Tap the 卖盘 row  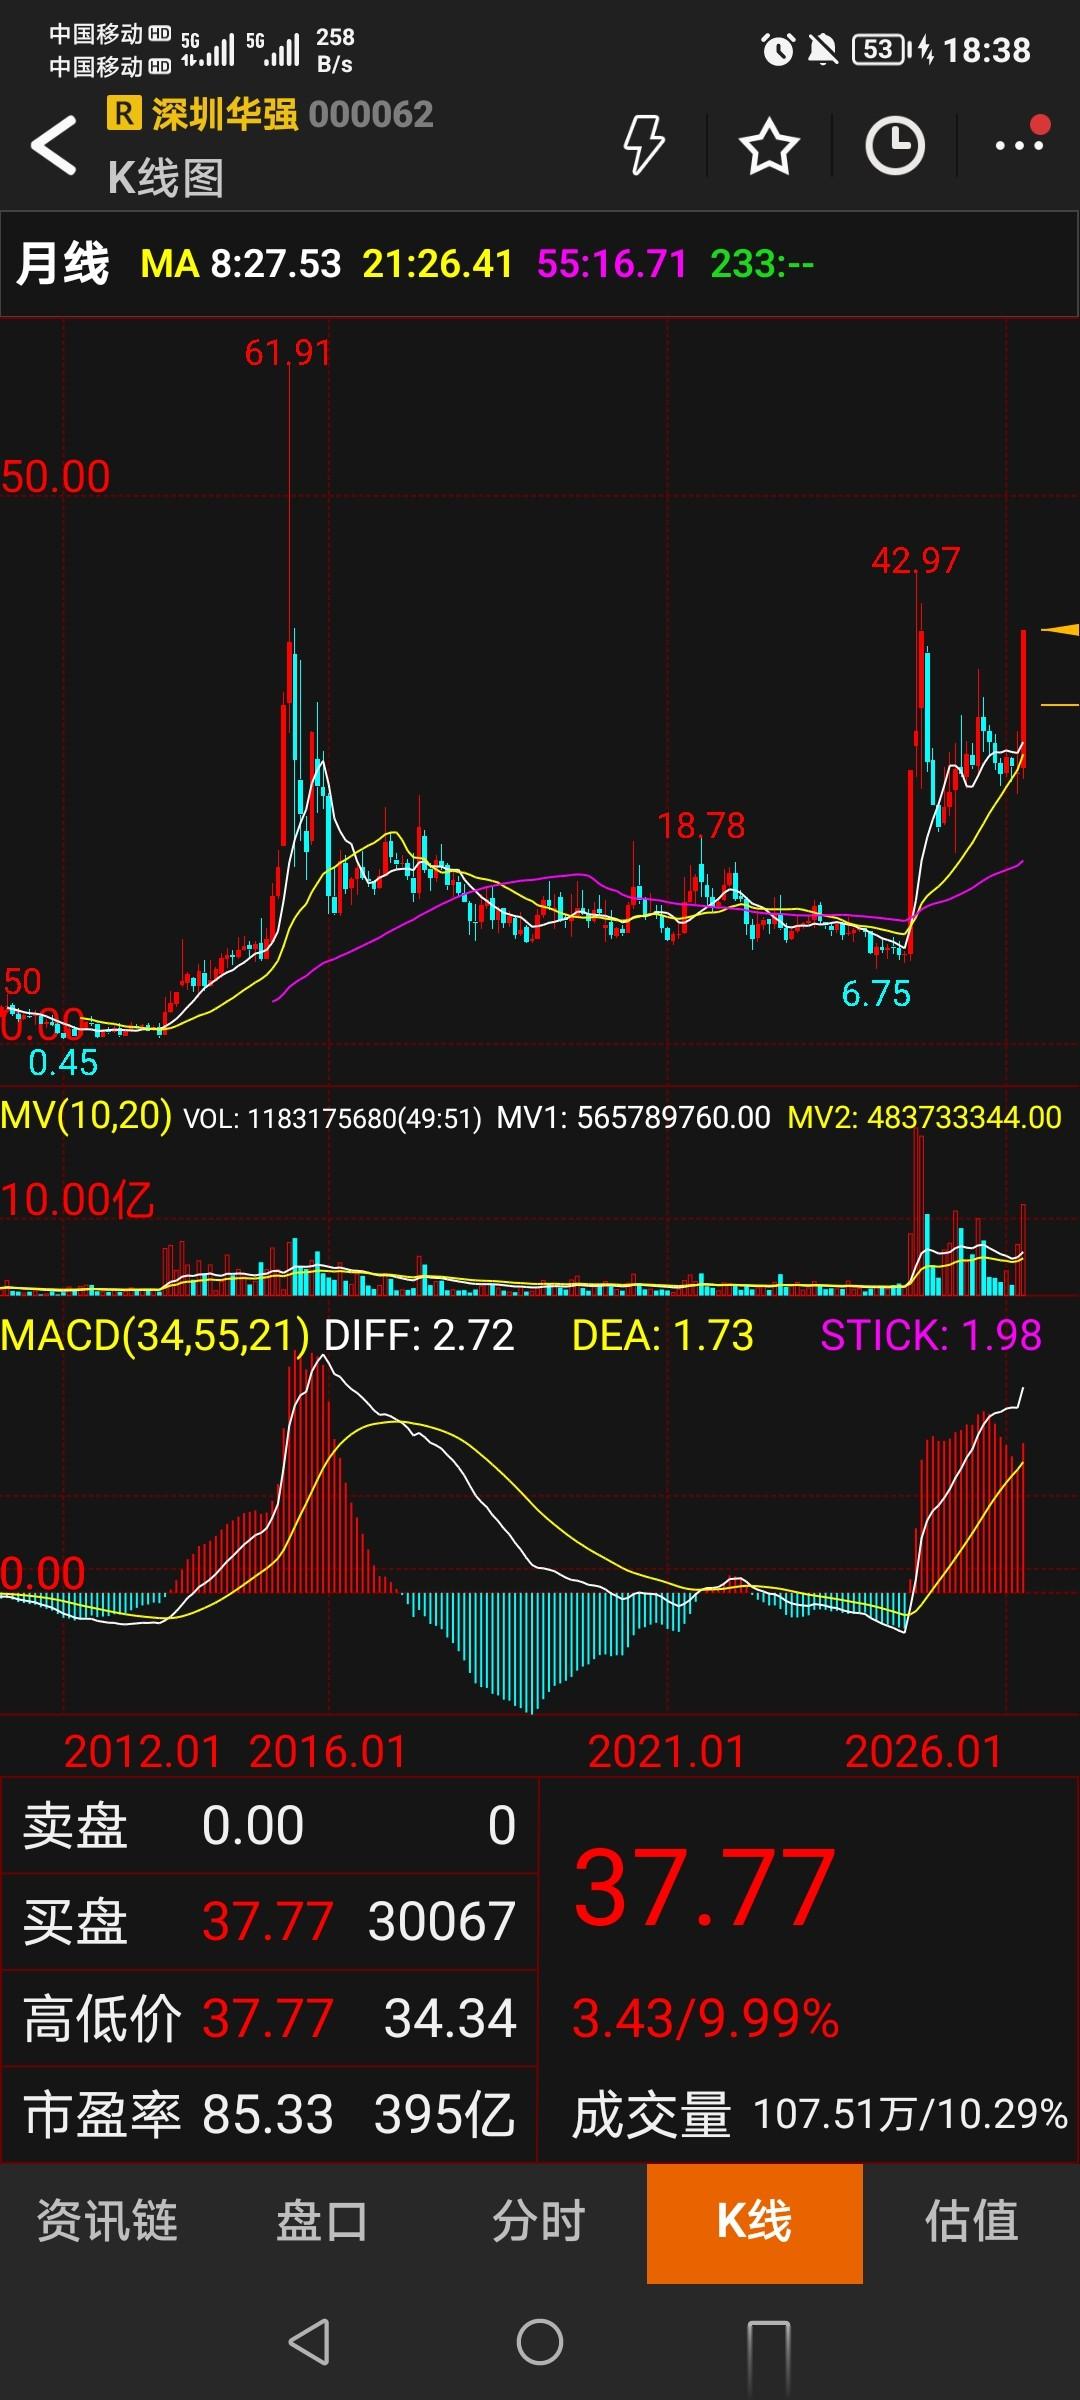270,1826
